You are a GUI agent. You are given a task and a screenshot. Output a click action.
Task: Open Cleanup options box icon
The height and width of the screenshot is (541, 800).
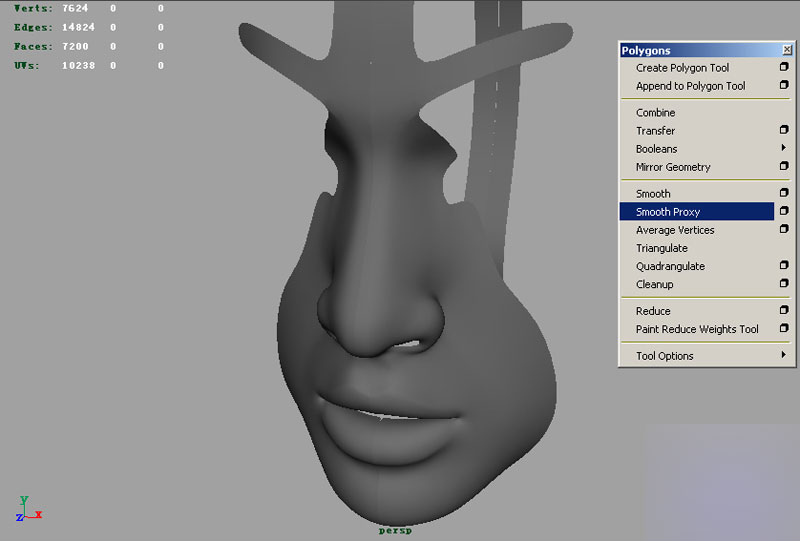(x=784, y=283)
